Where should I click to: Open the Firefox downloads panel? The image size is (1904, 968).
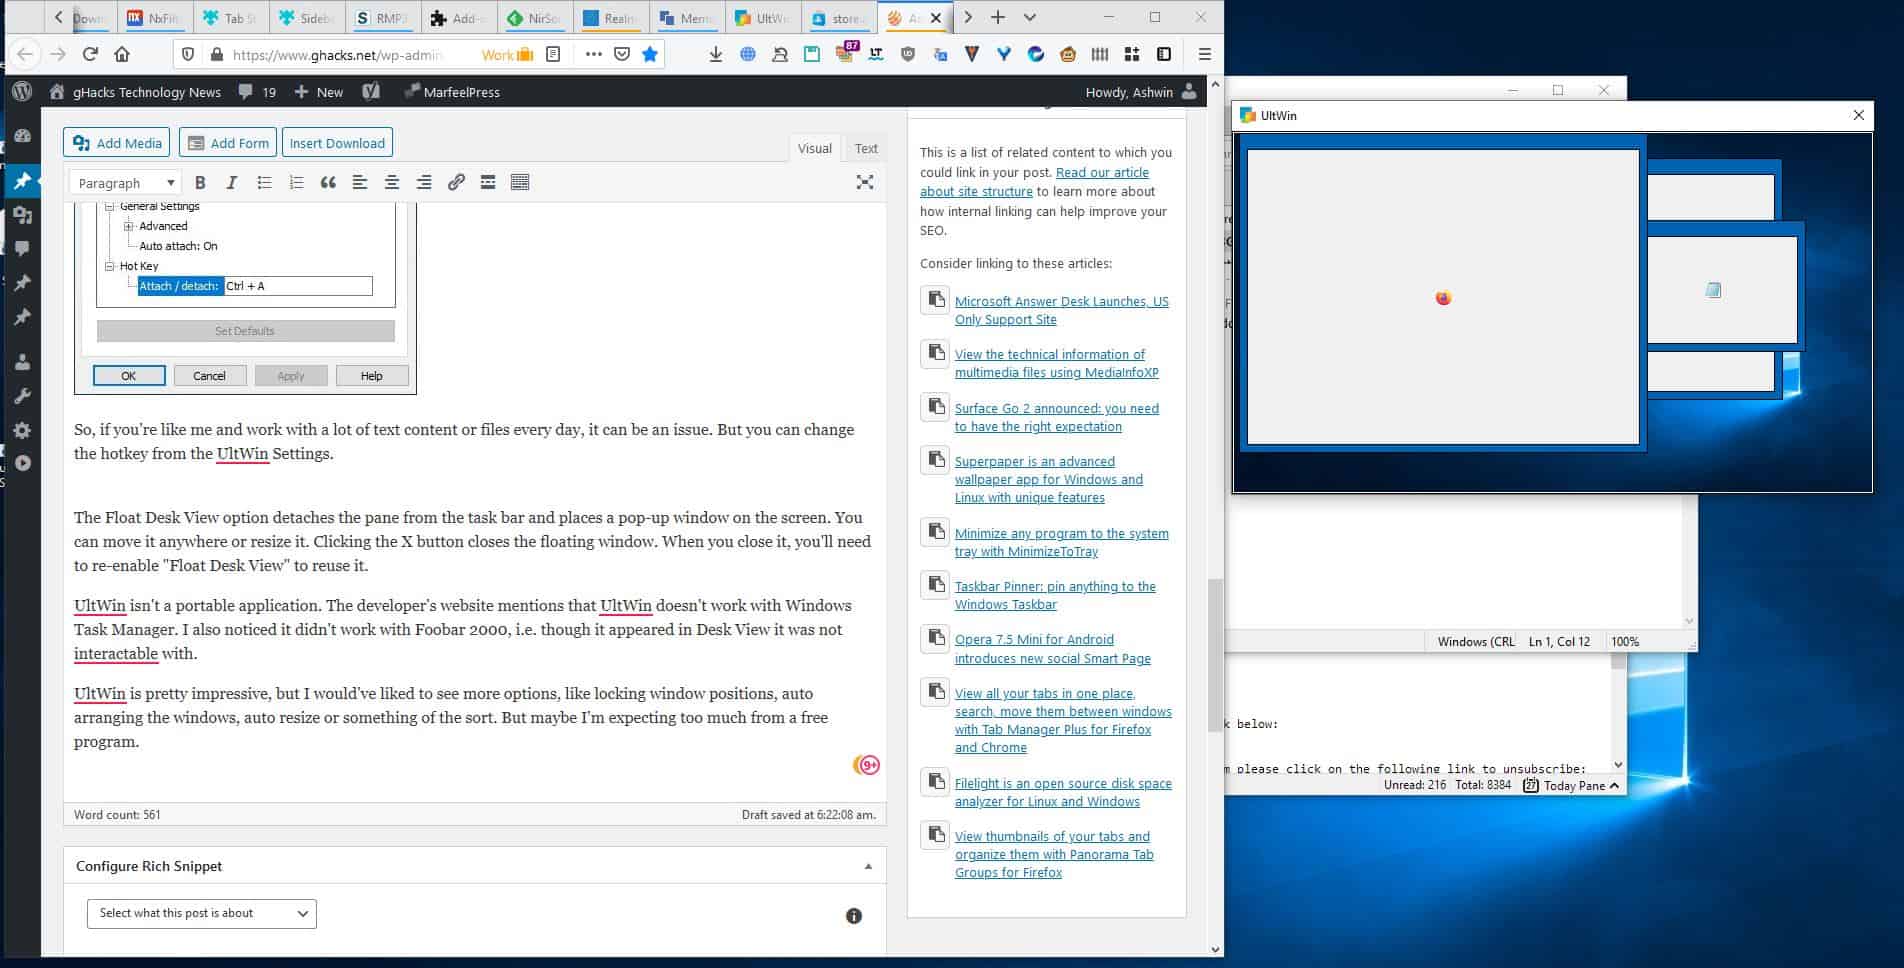pos(716,54)
